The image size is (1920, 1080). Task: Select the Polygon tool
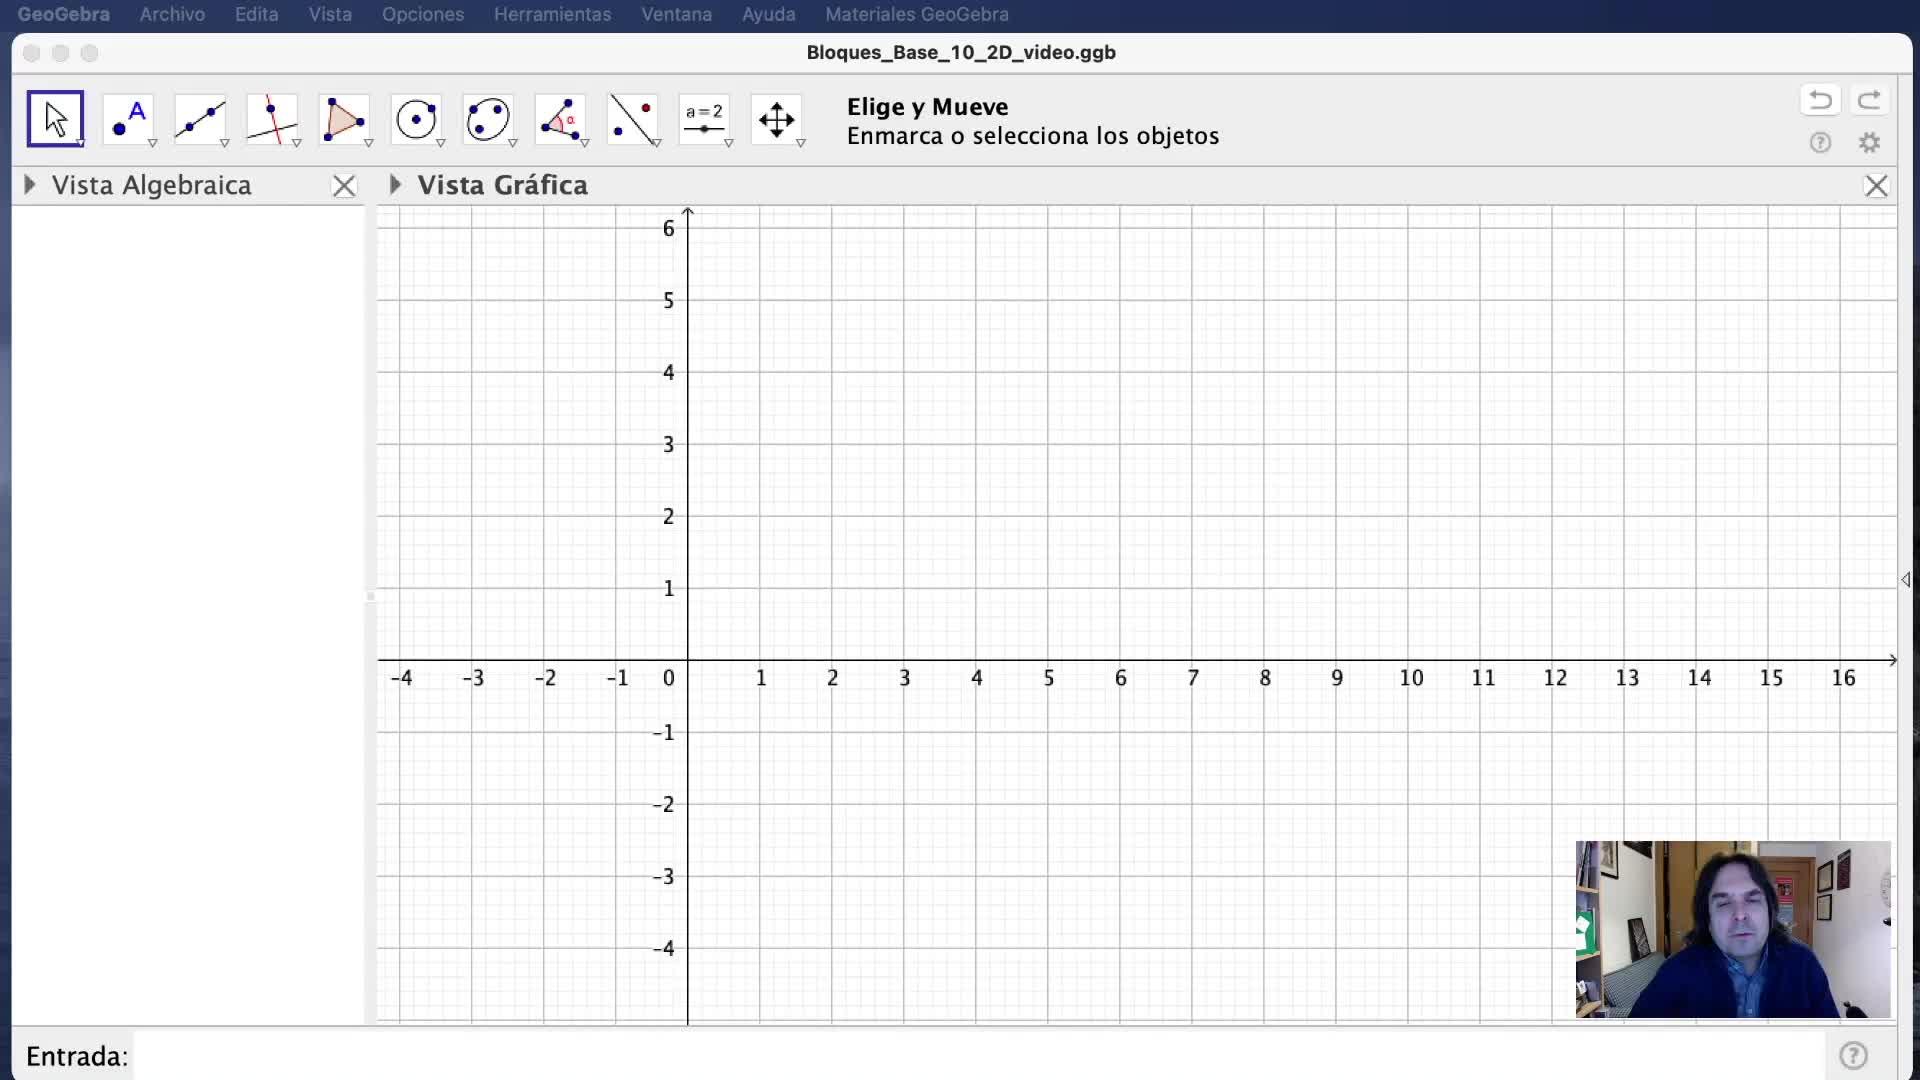click(344, 119)
